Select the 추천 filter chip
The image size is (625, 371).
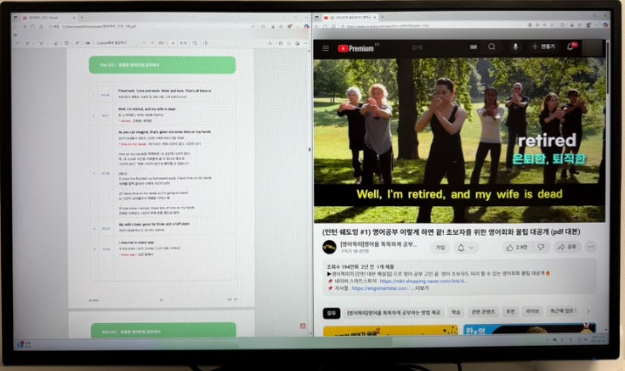511,311
